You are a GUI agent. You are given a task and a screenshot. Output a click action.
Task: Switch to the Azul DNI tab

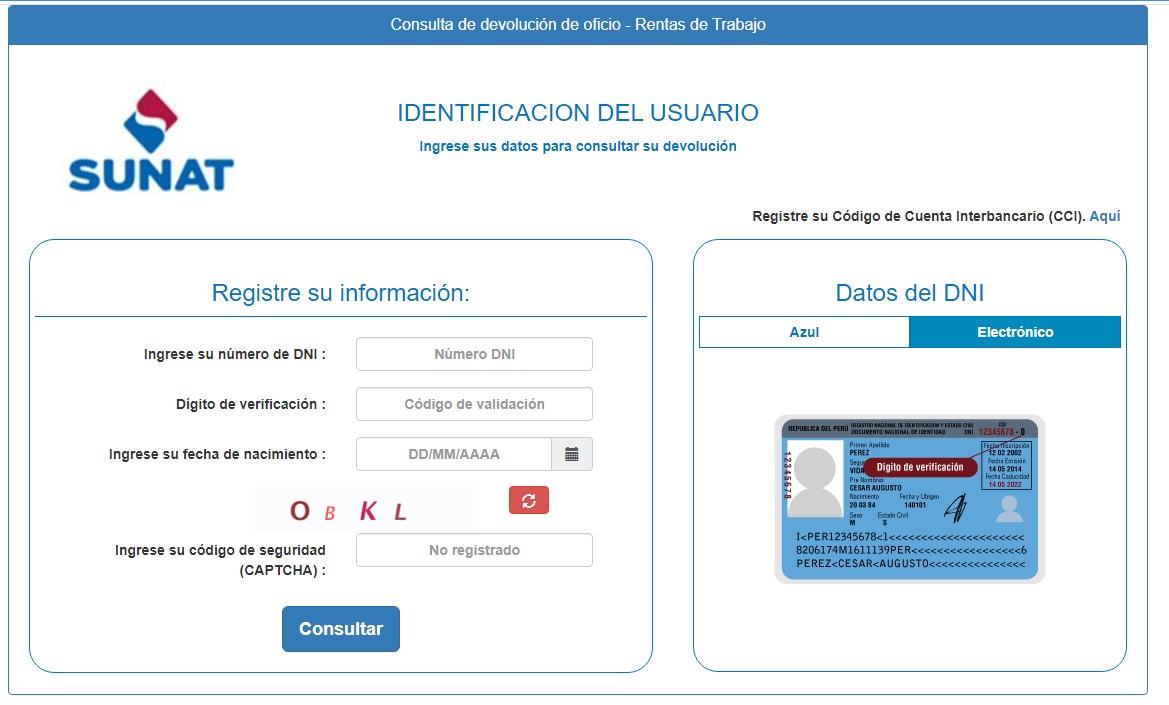coord(804,332)
